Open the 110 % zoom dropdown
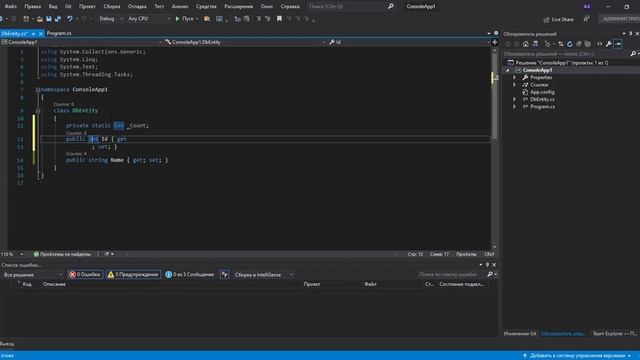Image resolution: width=640 pixels, height=360 pixels. point(12,254)
